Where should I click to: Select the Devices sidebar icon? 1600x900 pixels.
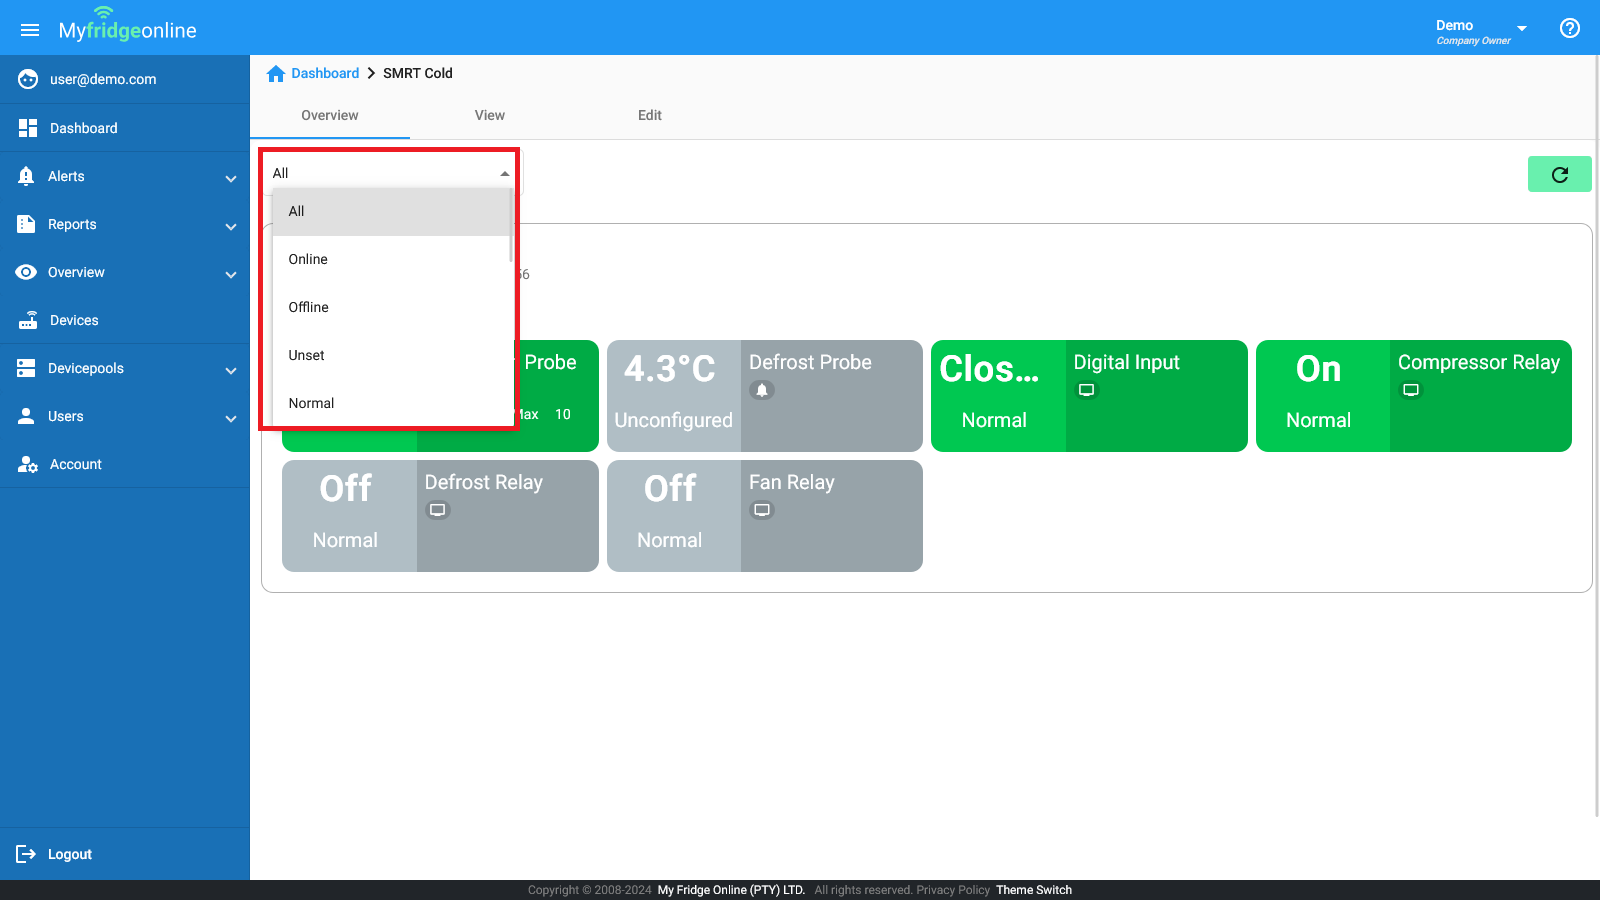tap(26, 319)
